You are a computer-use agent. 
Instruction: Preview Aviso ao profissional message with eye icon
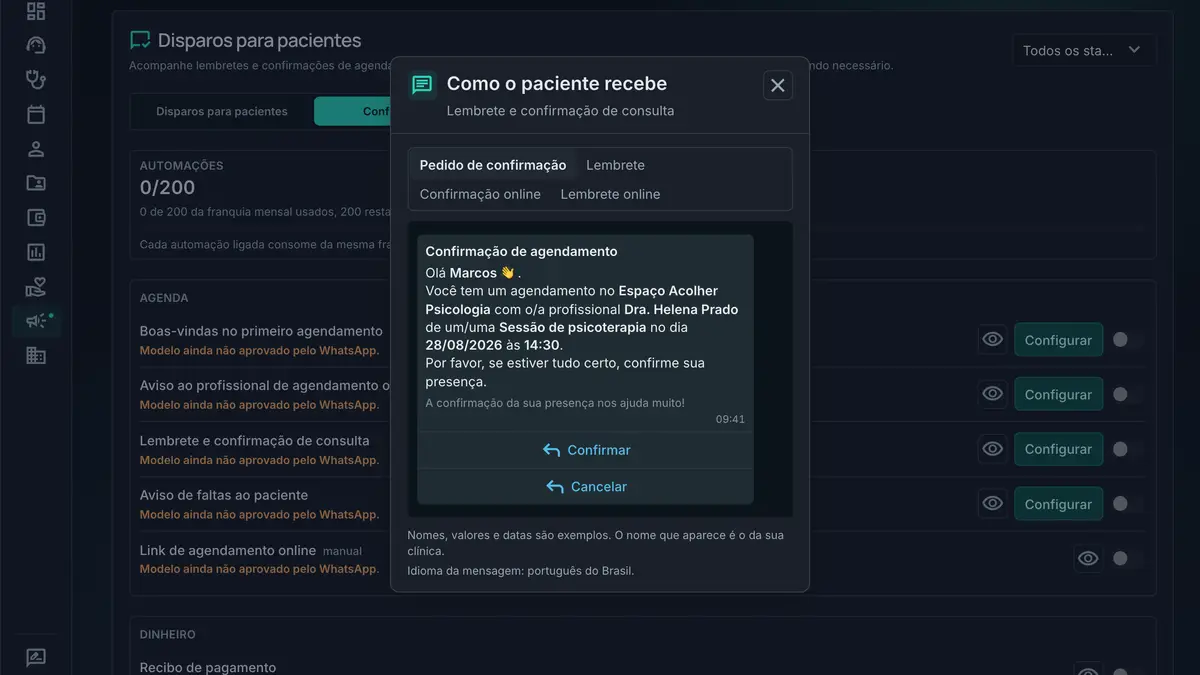point(992,394)
